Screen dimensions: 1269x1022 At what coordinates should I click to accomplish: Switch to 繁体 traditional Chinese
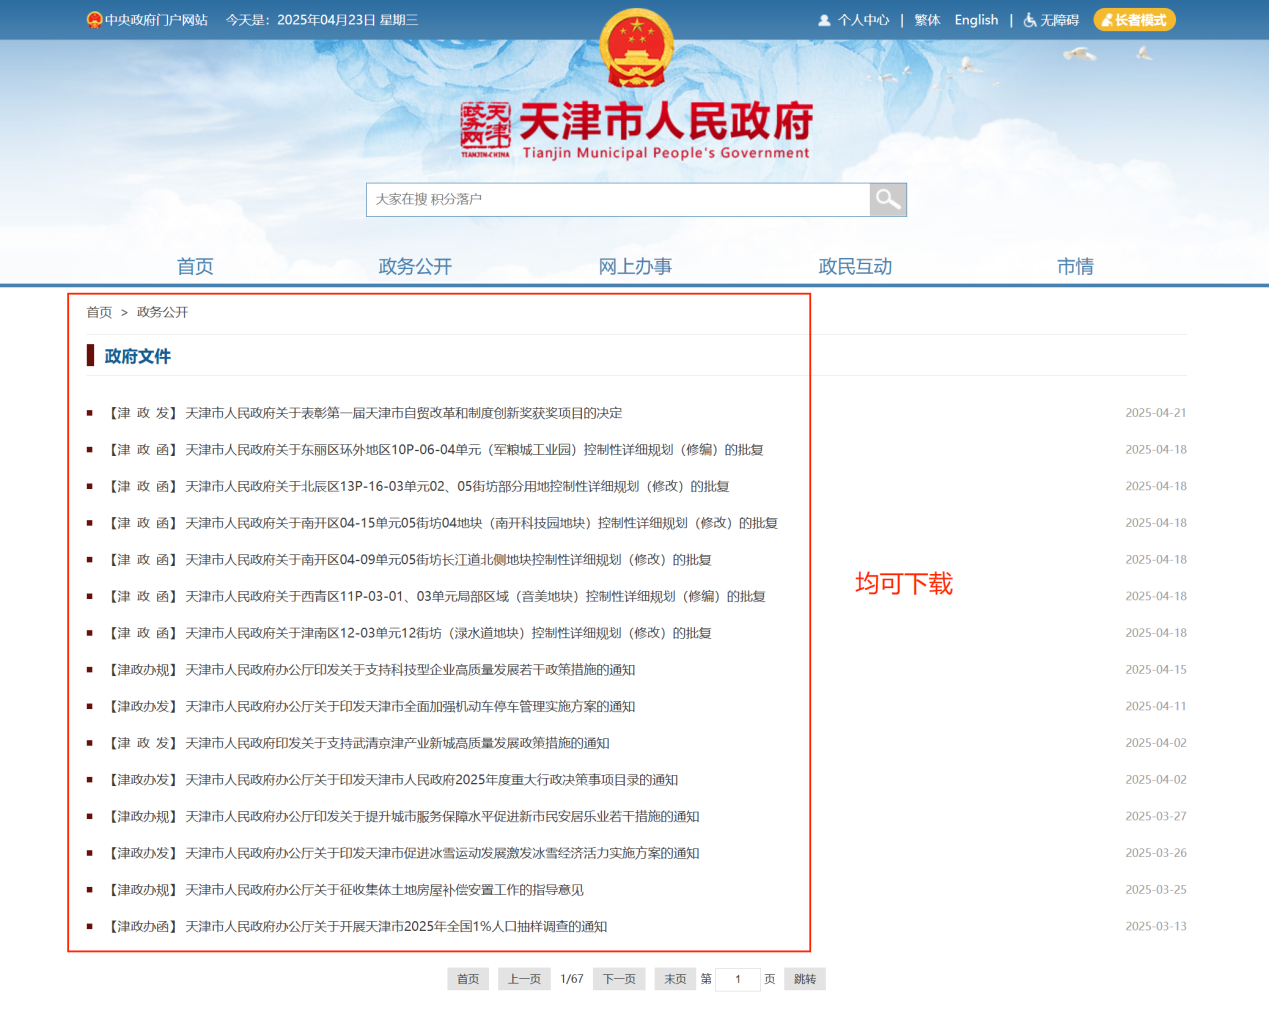pos(927,20)
